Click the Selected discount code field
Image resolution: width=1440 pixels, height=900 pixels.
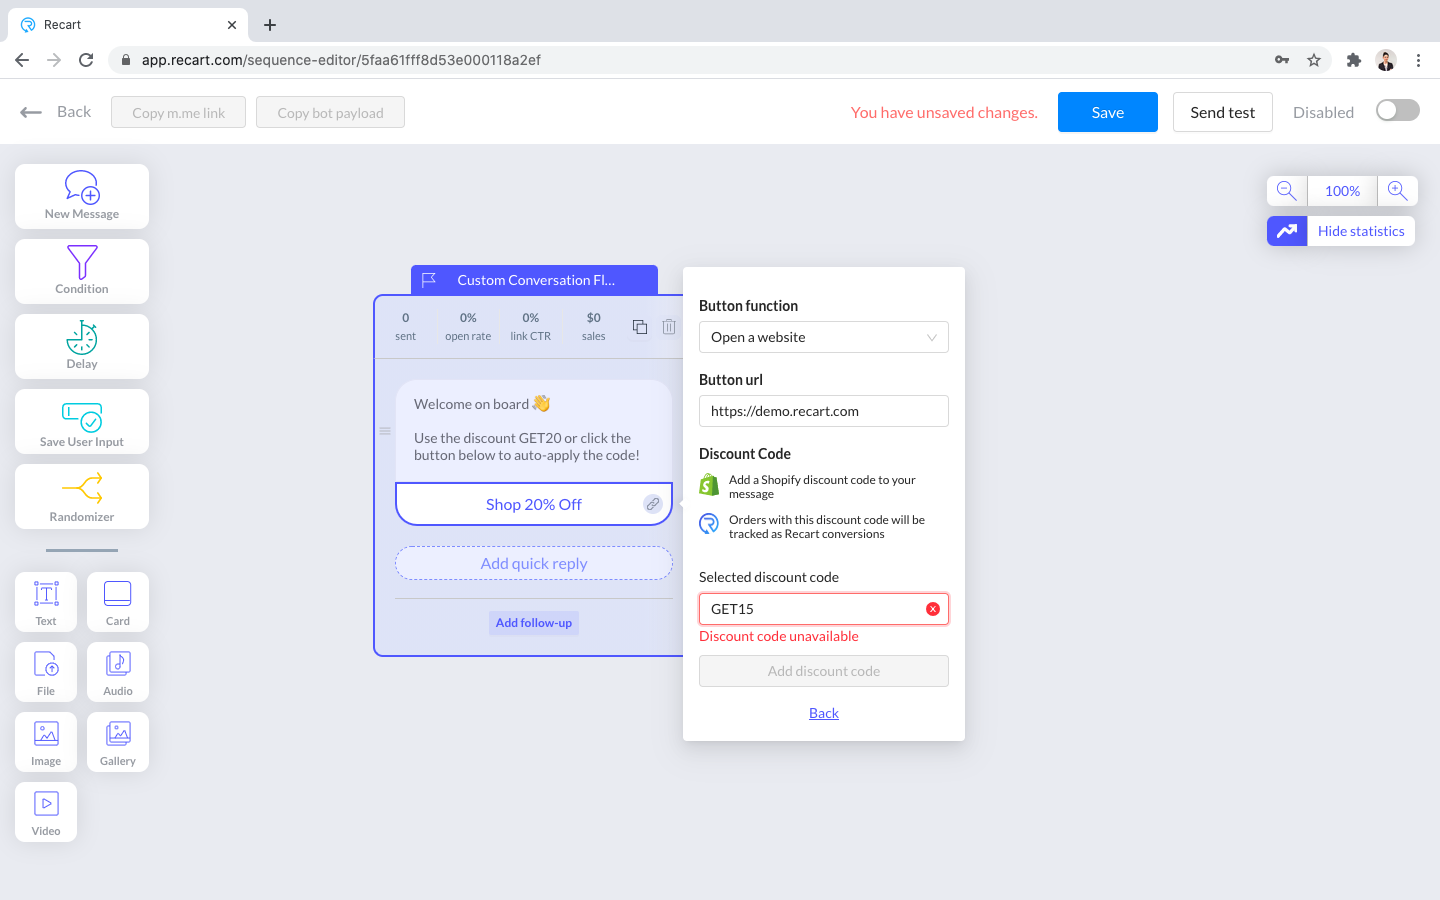pyautogui.click(x=824, y=609)
